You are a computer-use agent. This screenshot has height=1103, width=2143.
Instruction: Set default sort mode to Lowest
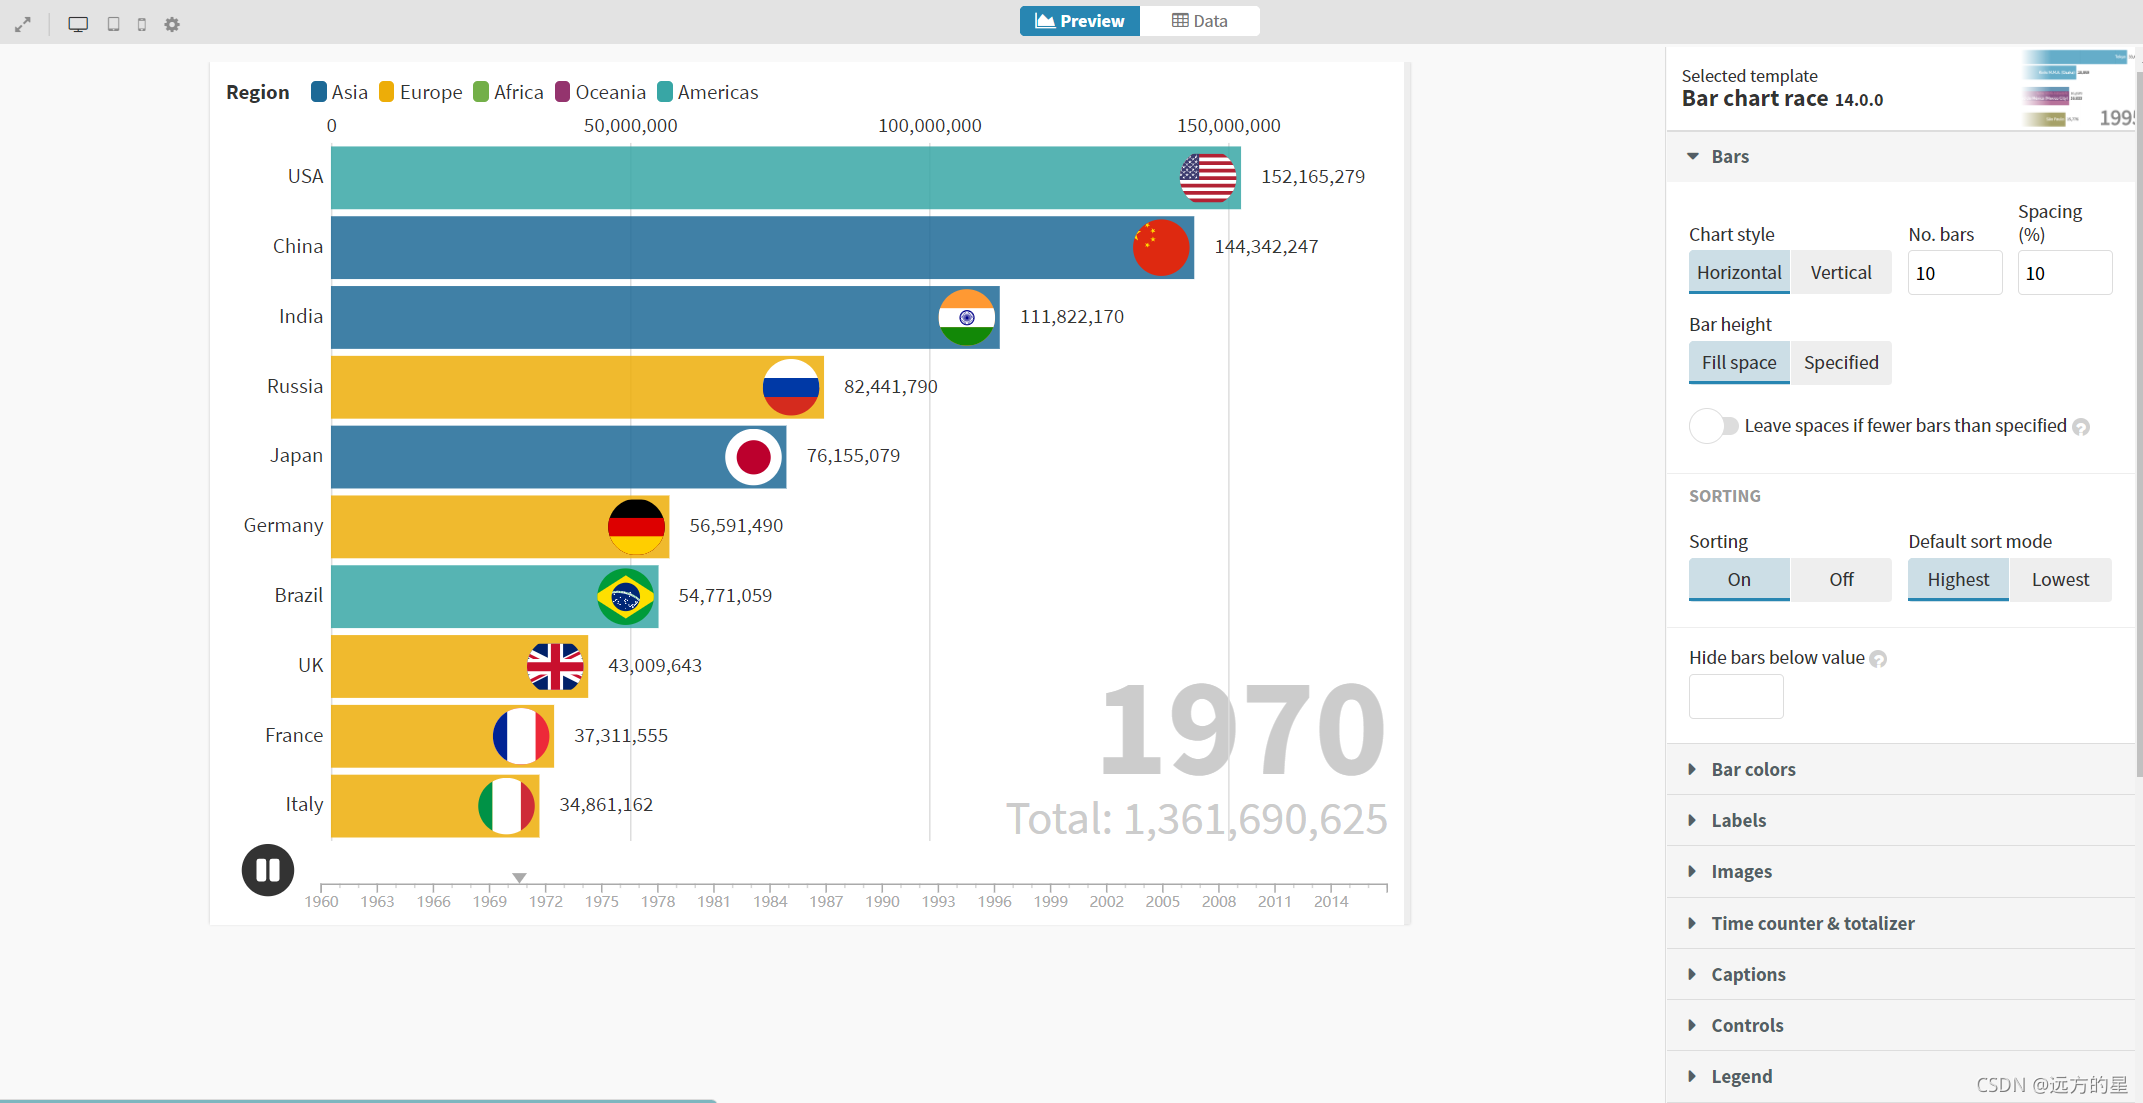tap(2060, 580)
